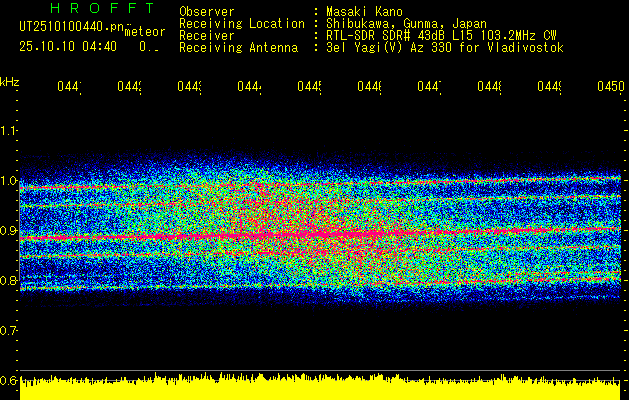Select the 0442 time marker
This screenshot has width=629, height=400.
[129, 87]
